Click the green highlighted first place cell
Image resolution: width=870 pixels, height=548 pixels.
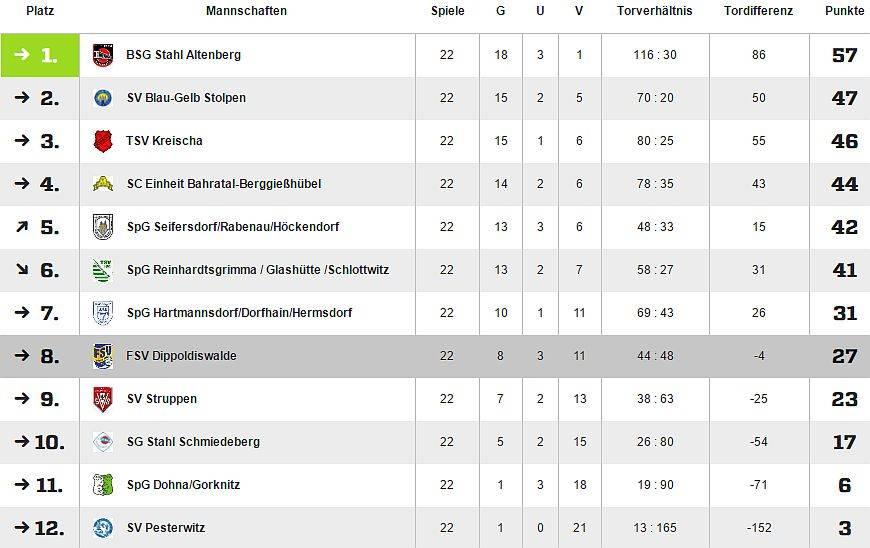click(x=40, y=55)
